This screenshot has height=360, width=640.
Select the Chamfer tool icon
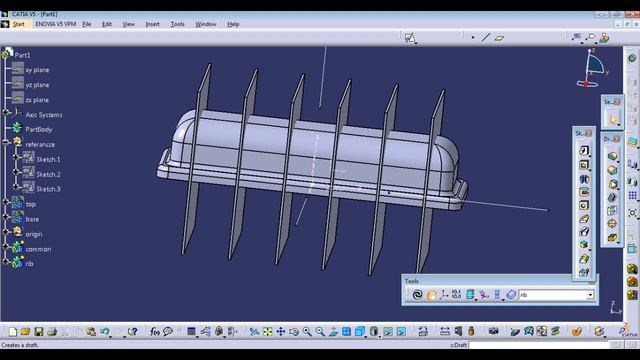pos(612,170)
